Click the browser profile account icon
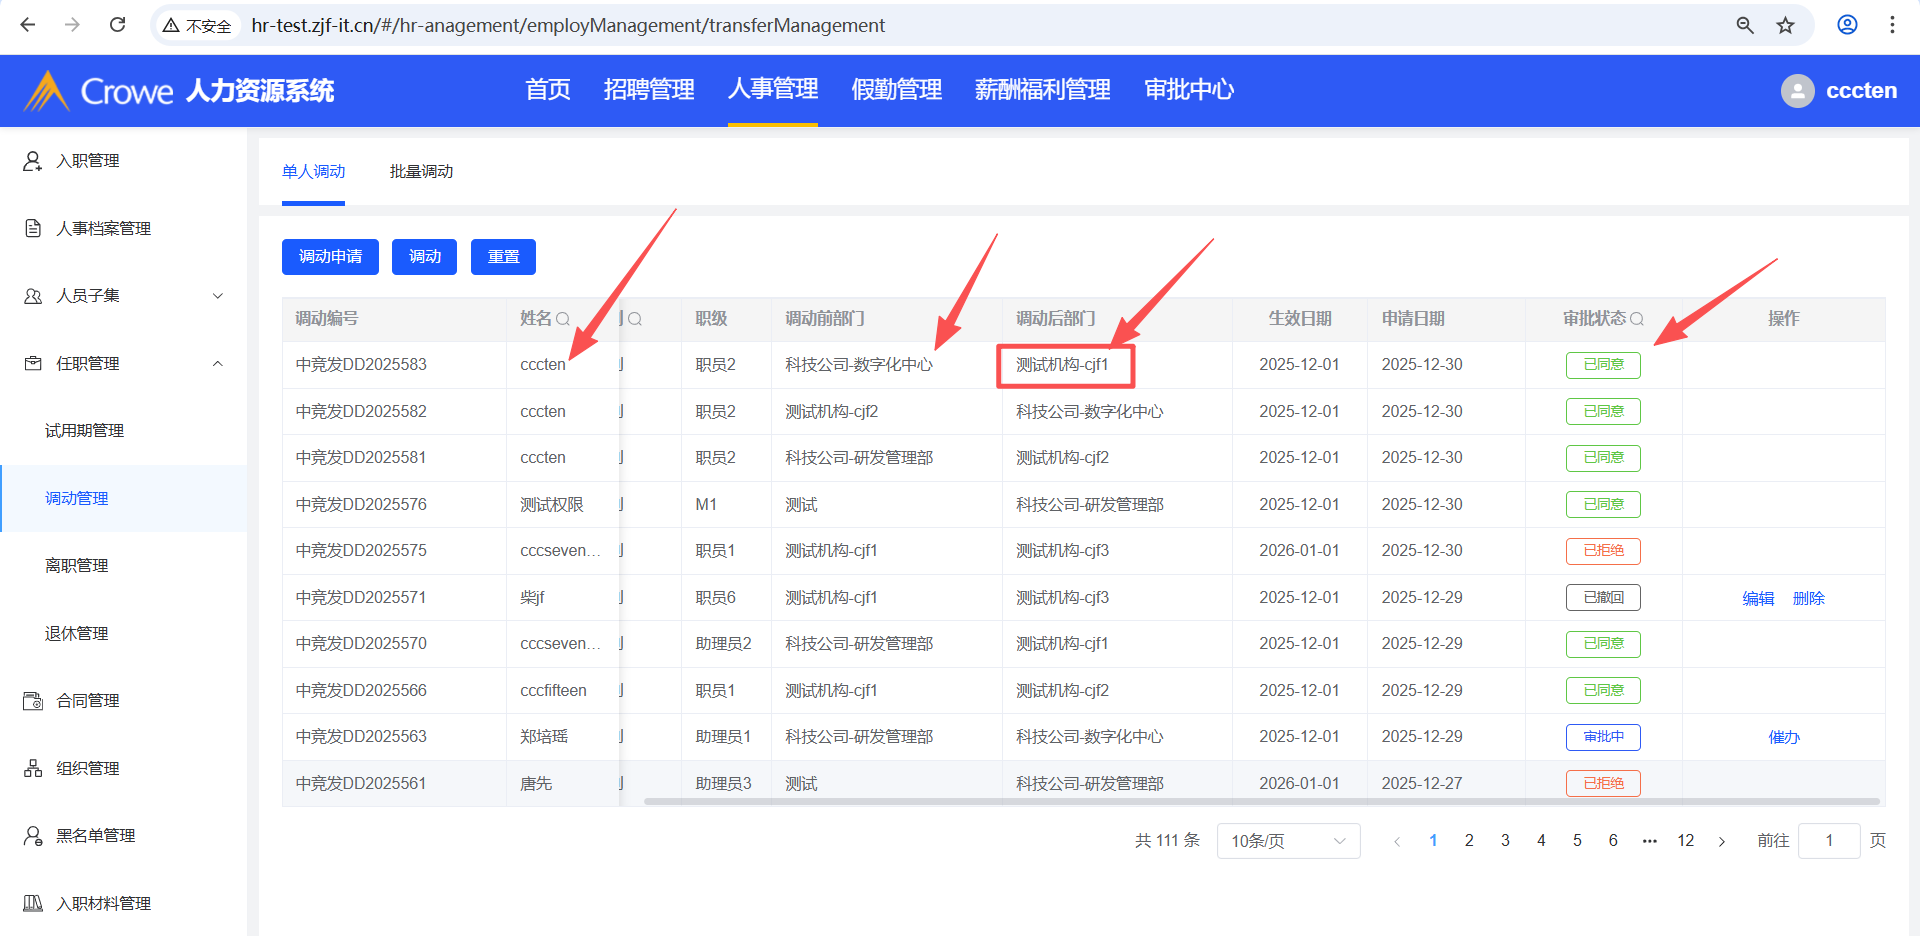The image size is (1920, 936). [x=1847, y=25]
